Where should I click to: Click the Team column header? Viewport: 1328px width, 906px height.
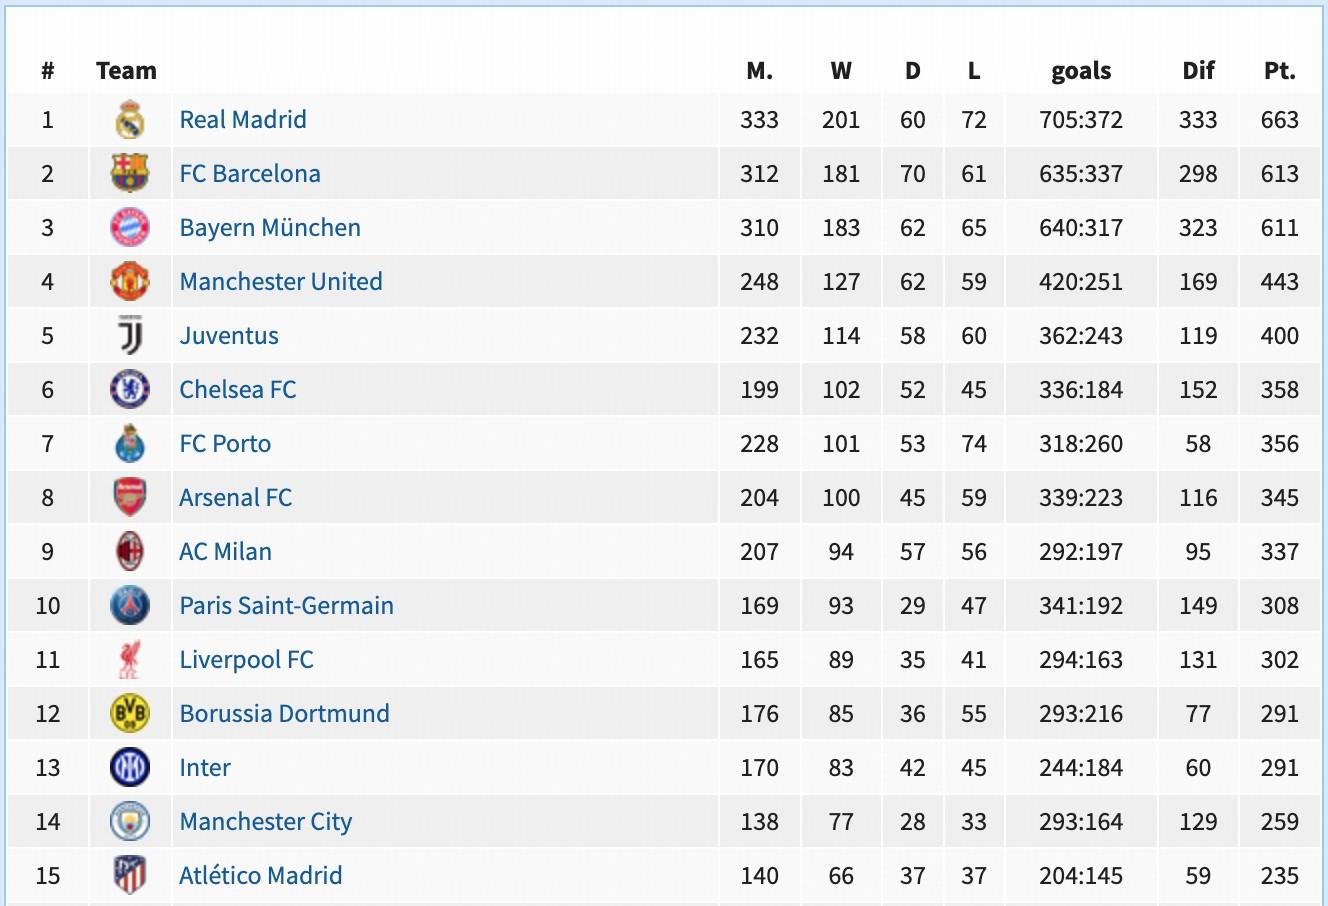(126, 71)
